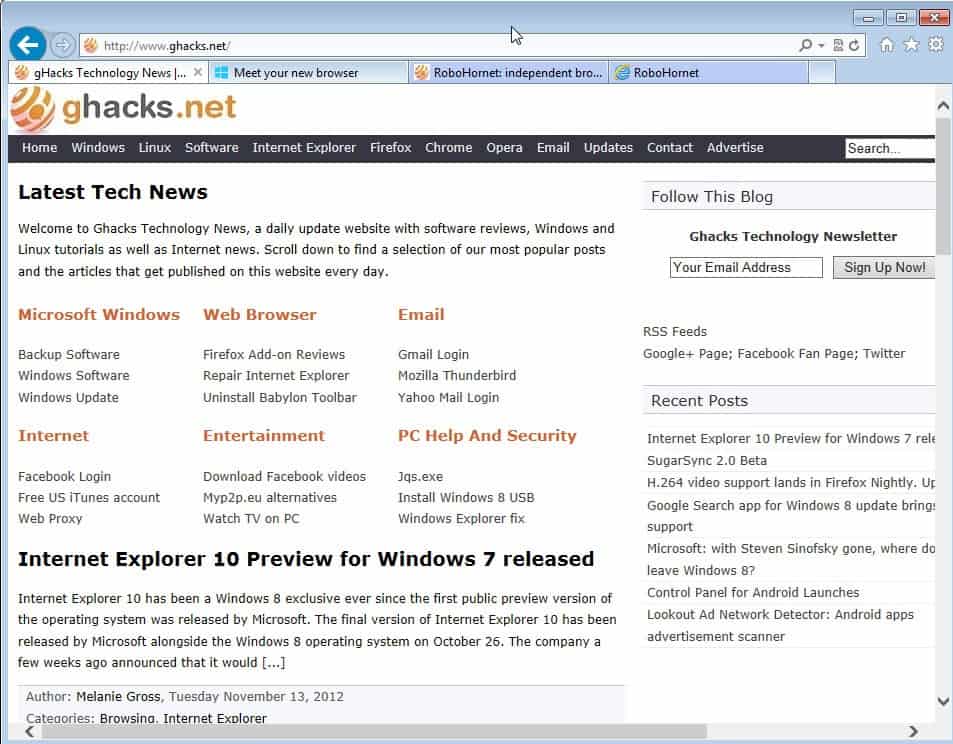Focus the Your Email Address field
The width and height of the screenshot is (953, 744).
click(746, 267)
